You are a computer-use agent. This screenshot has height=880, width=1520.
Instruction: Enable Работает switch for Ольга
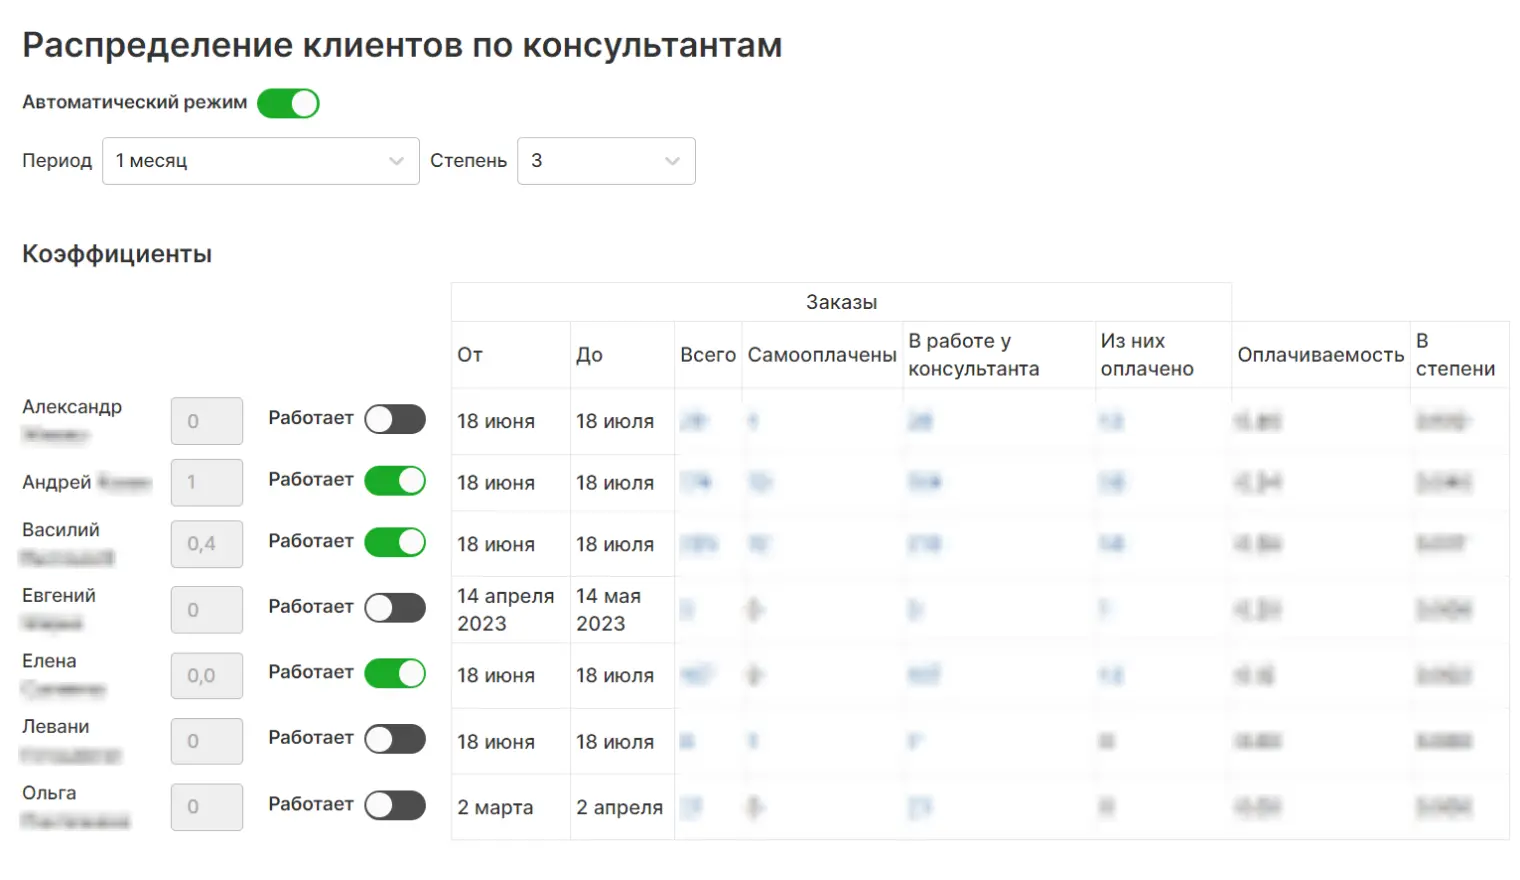tap(395, 805)
